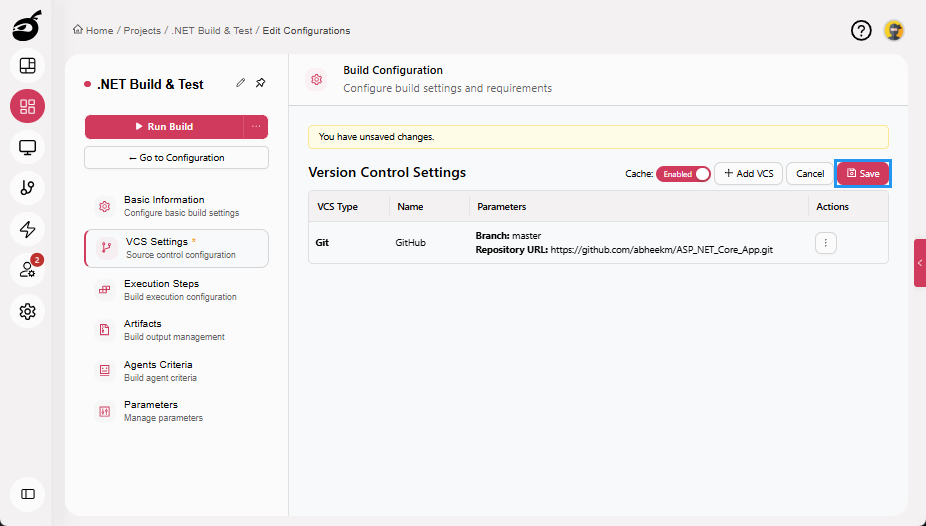Image resolution: width=926 pixels, height=526 pixels.
Task: Click the Run Build button
Action: click(164, 126)
